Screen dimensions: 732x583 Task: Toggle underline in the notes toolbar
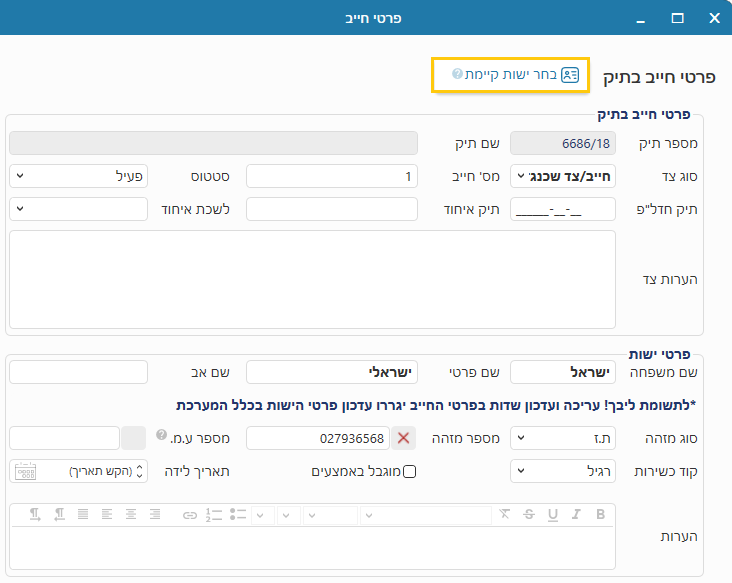tap(553, 514)
